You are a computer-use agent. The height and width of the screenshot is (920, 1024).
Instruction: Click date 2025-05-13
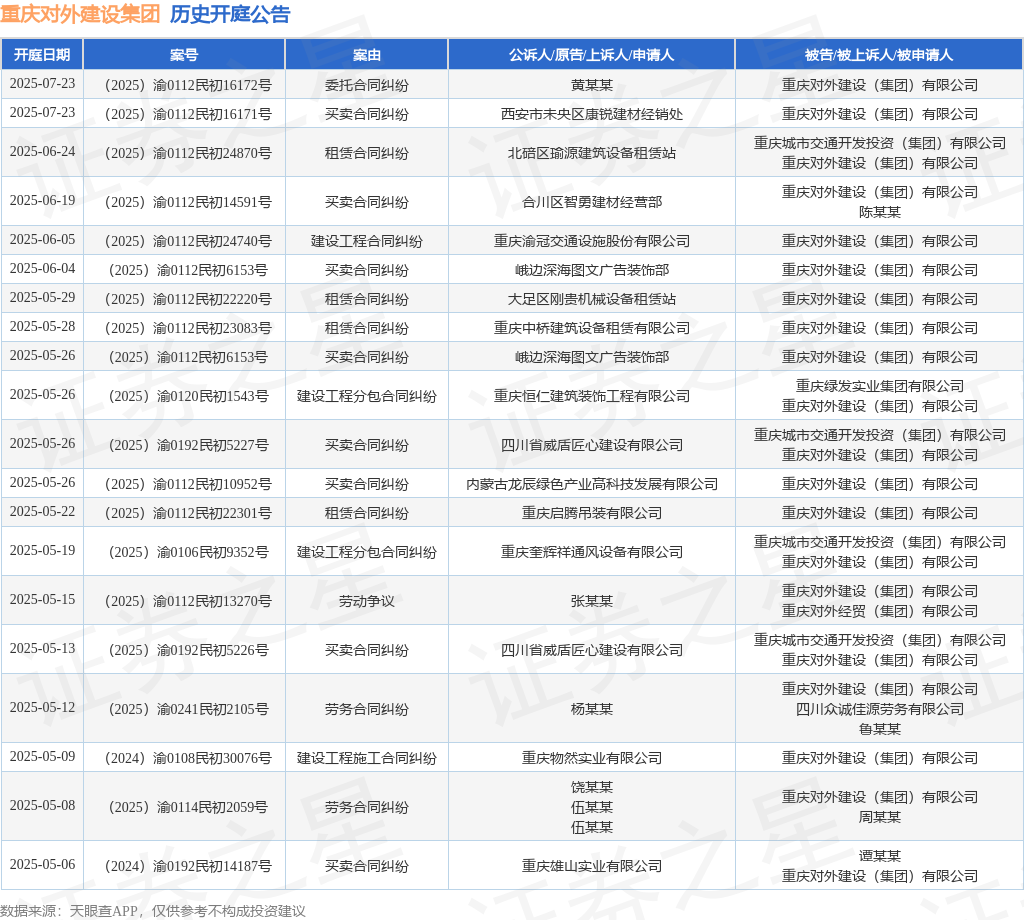click(x=42, y=648)
